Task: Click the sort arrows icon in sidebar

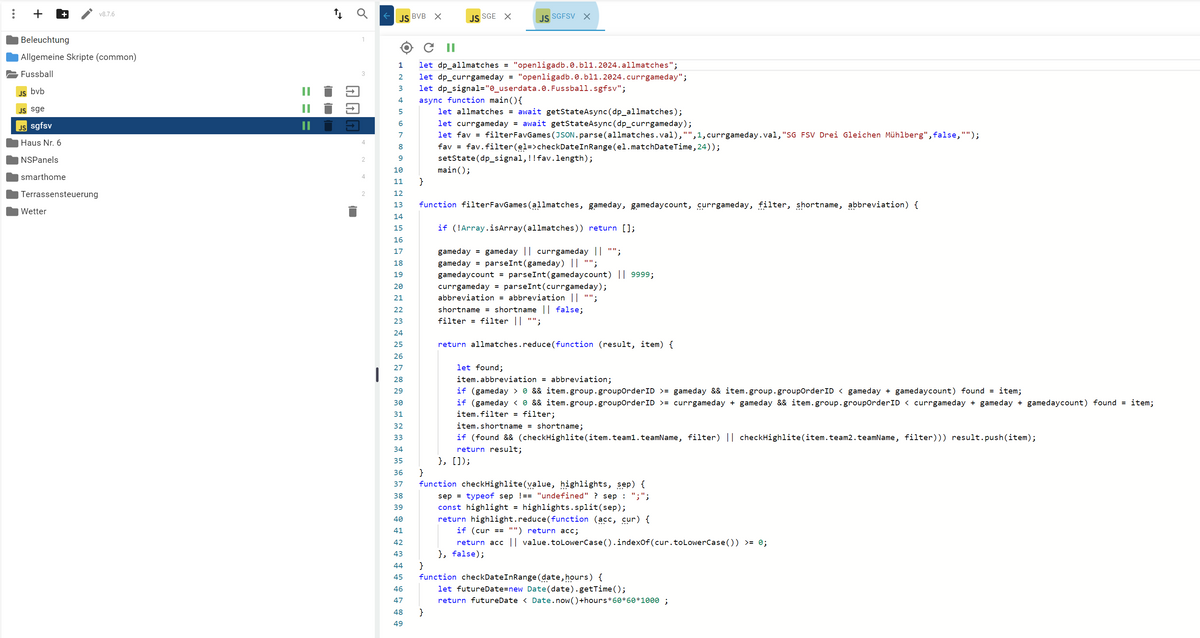Action: point(338,14)
